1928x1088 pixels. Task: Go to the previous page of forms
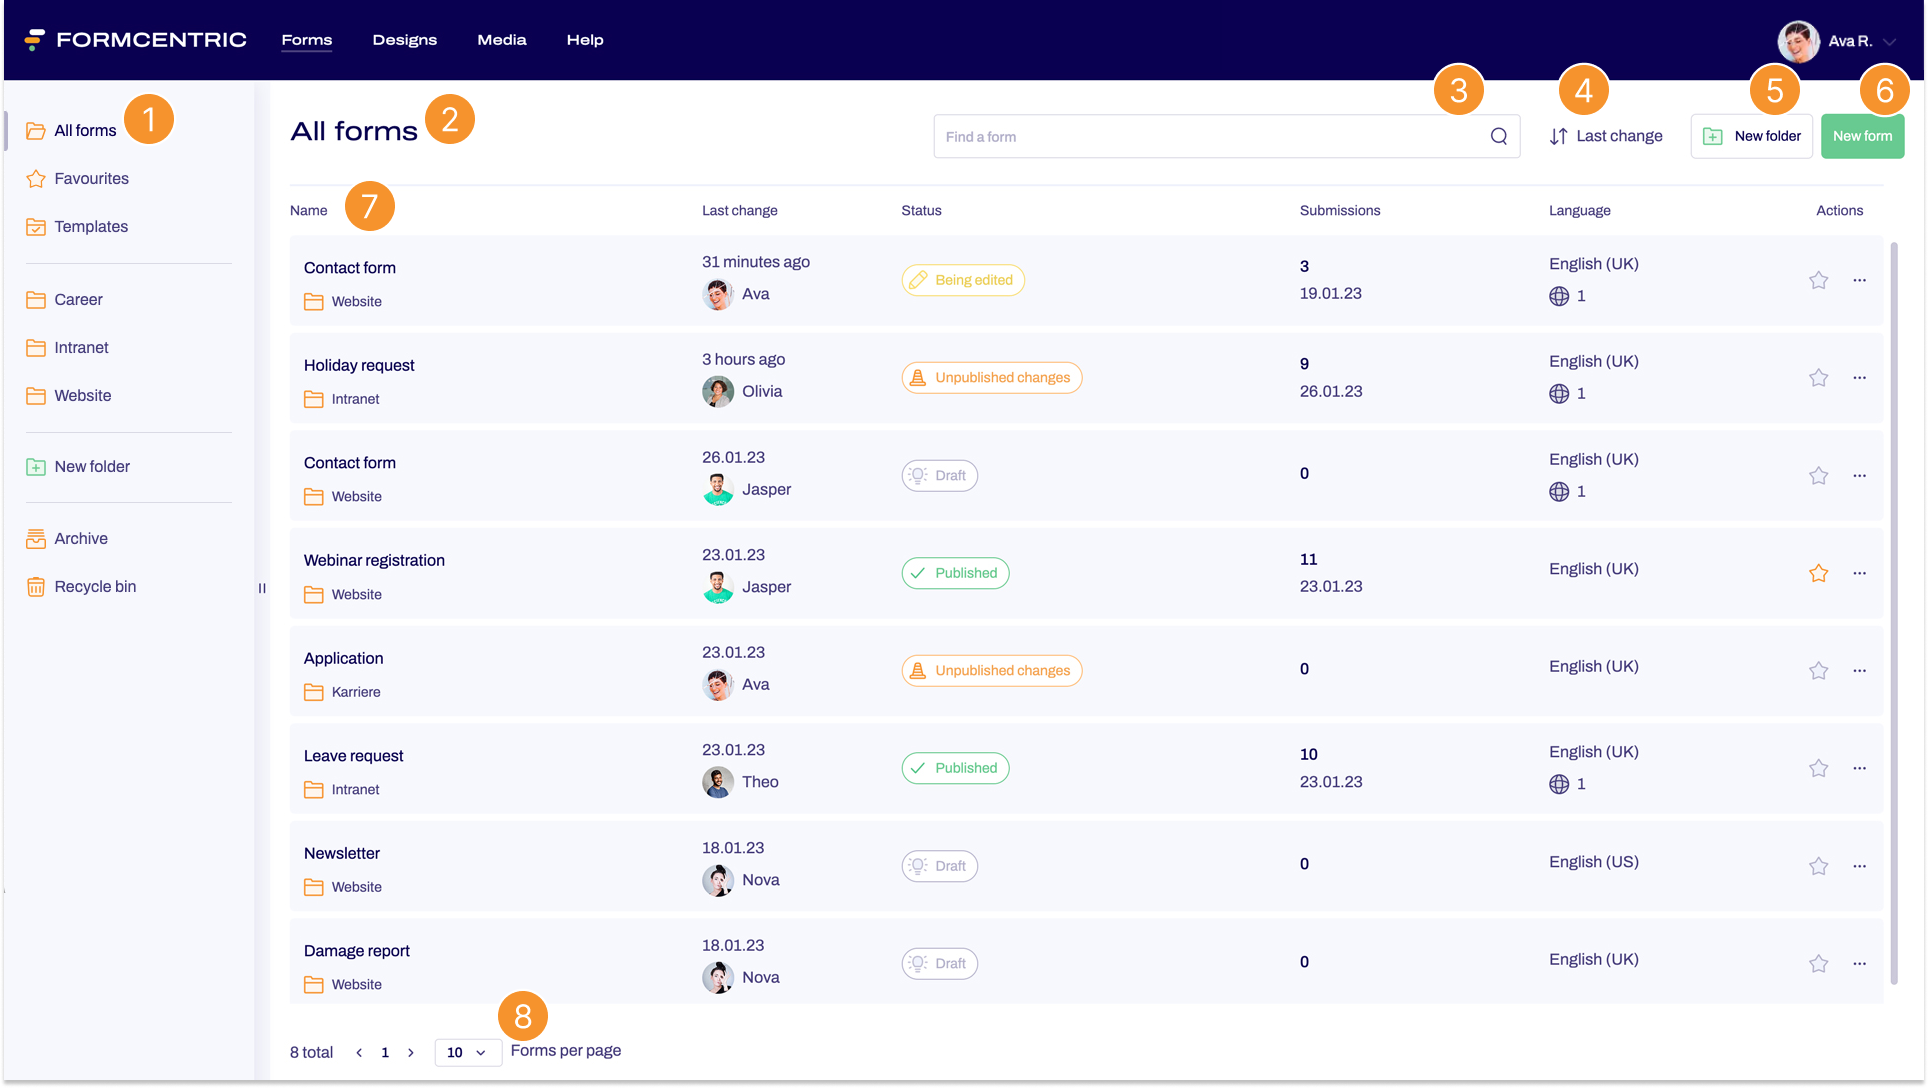click(x=359, y=1053)
